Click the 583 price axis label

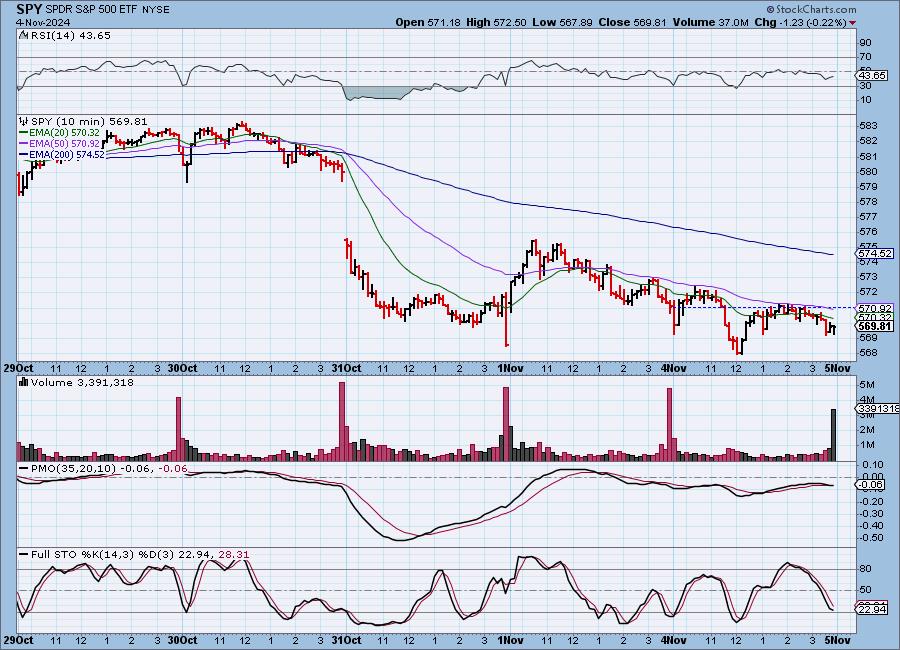868,126
